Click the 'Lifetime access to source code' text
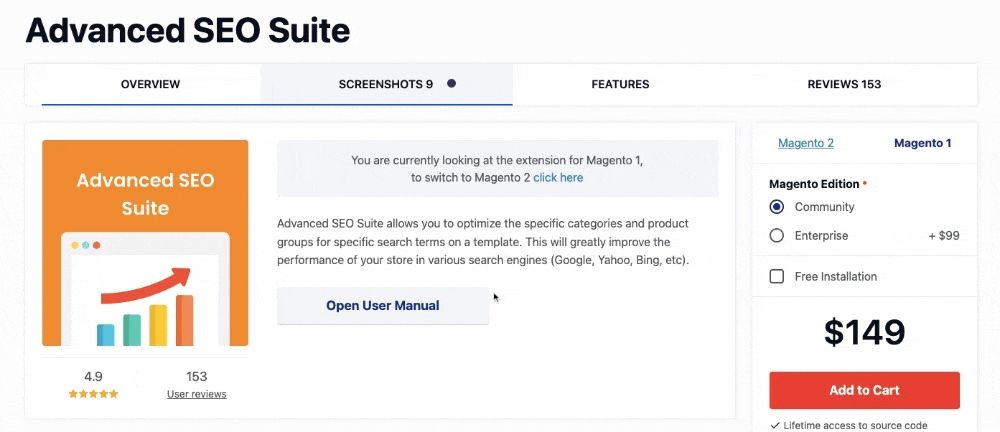Screen dimensions: 1000x432 [x=855, y=426]
